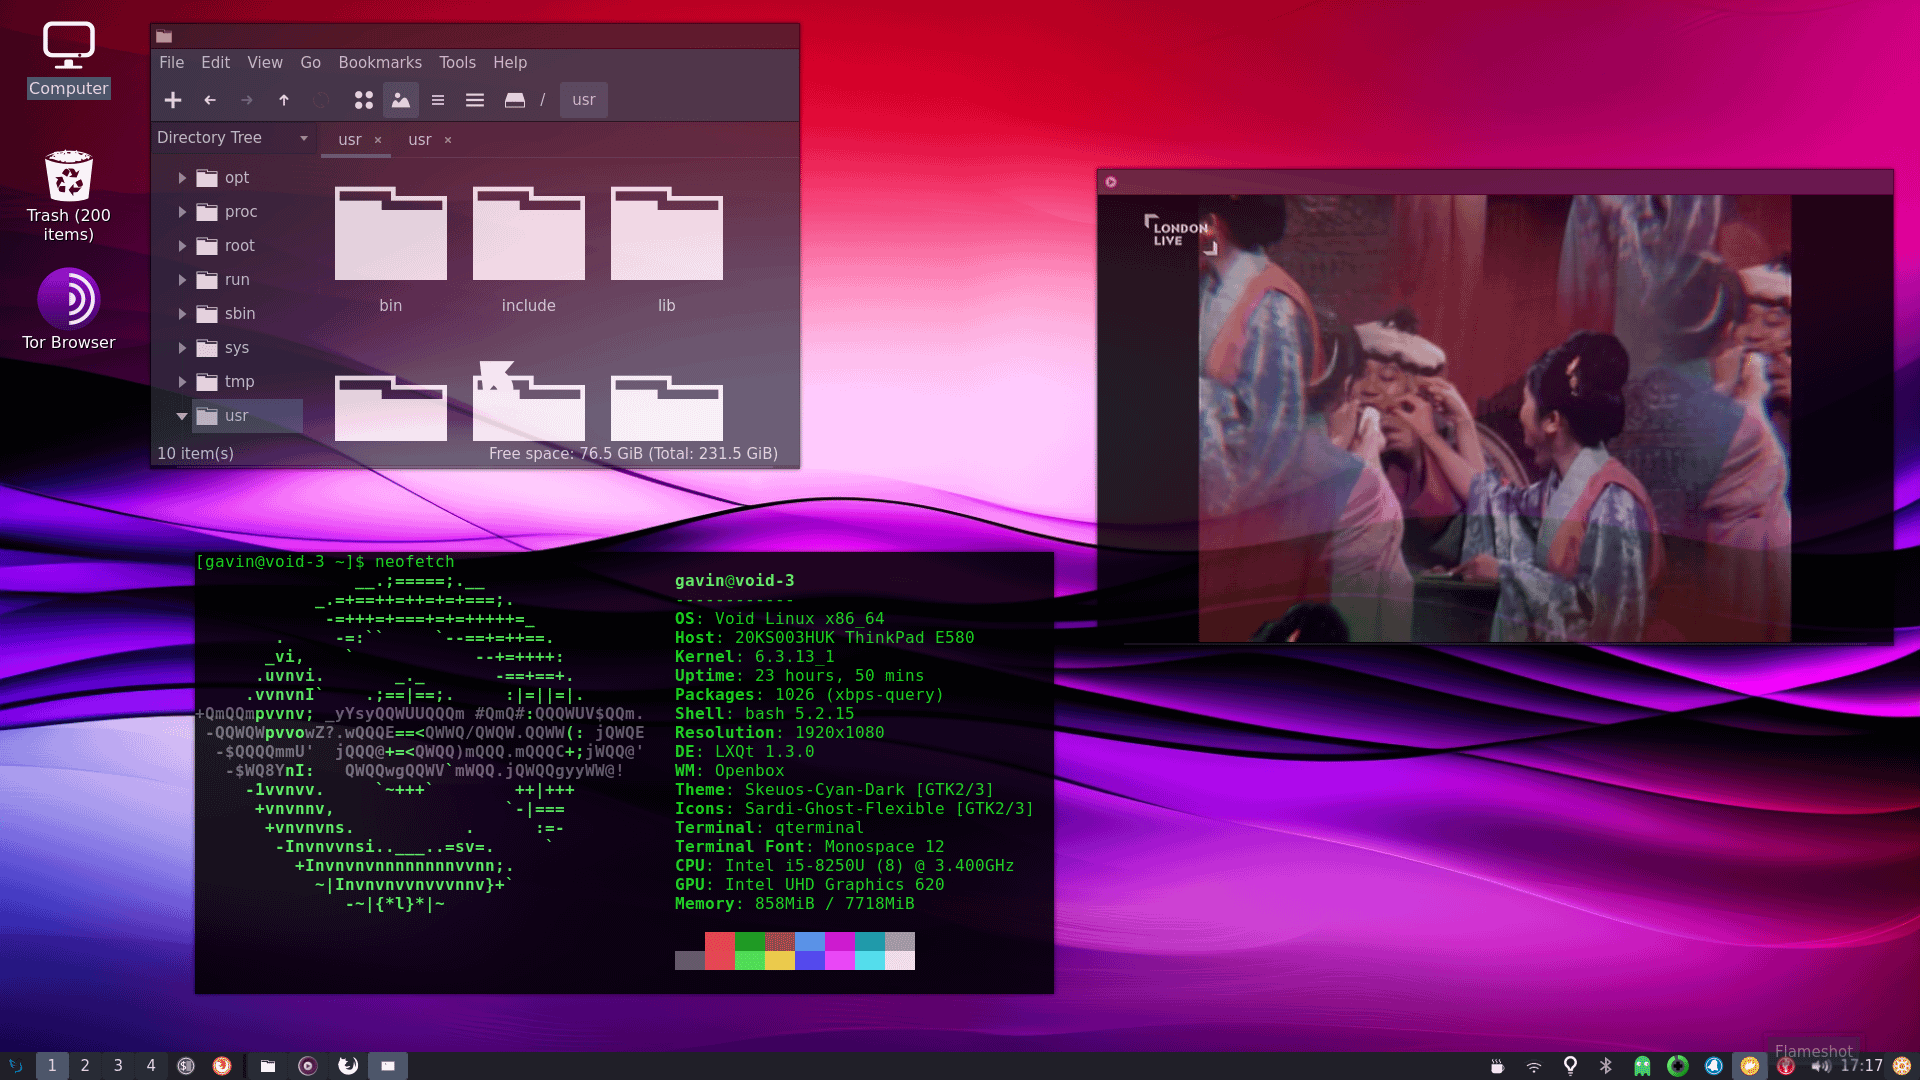Switch to icon view in file manager
The height and width of the screenshot is (1080, 1920).
[364, 100]
